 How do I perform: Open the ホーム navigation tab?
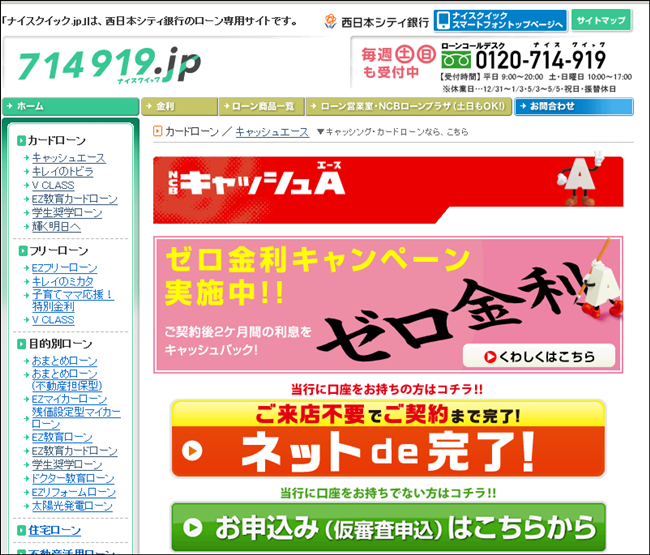click(x=70, y=107)
